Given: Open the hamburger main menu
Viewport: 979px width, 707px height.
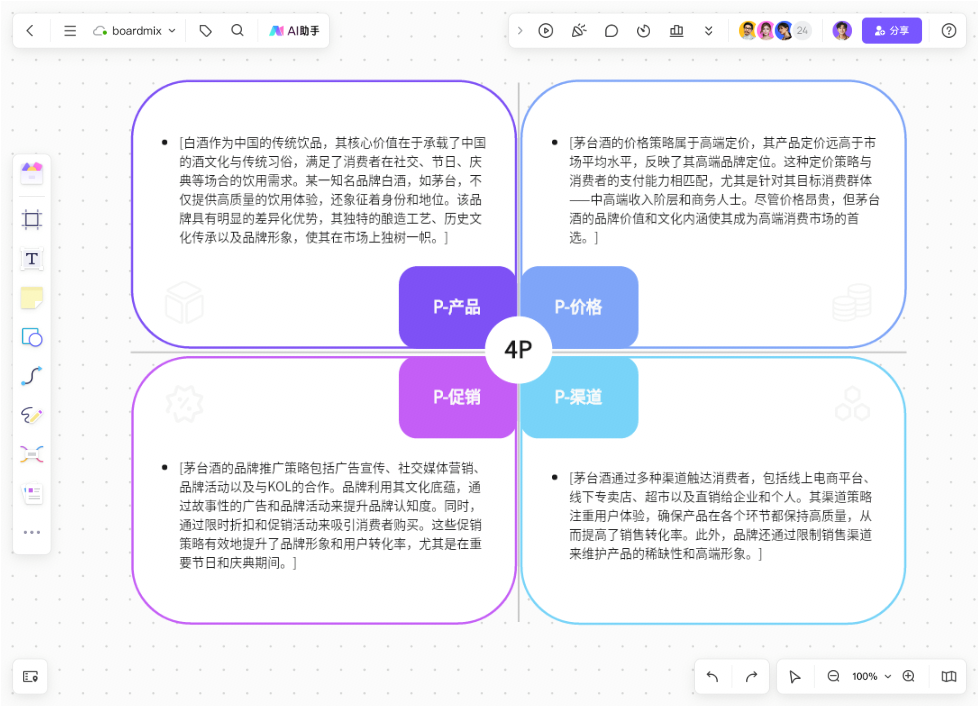Looking at the screenshot, I should (70, 31).
